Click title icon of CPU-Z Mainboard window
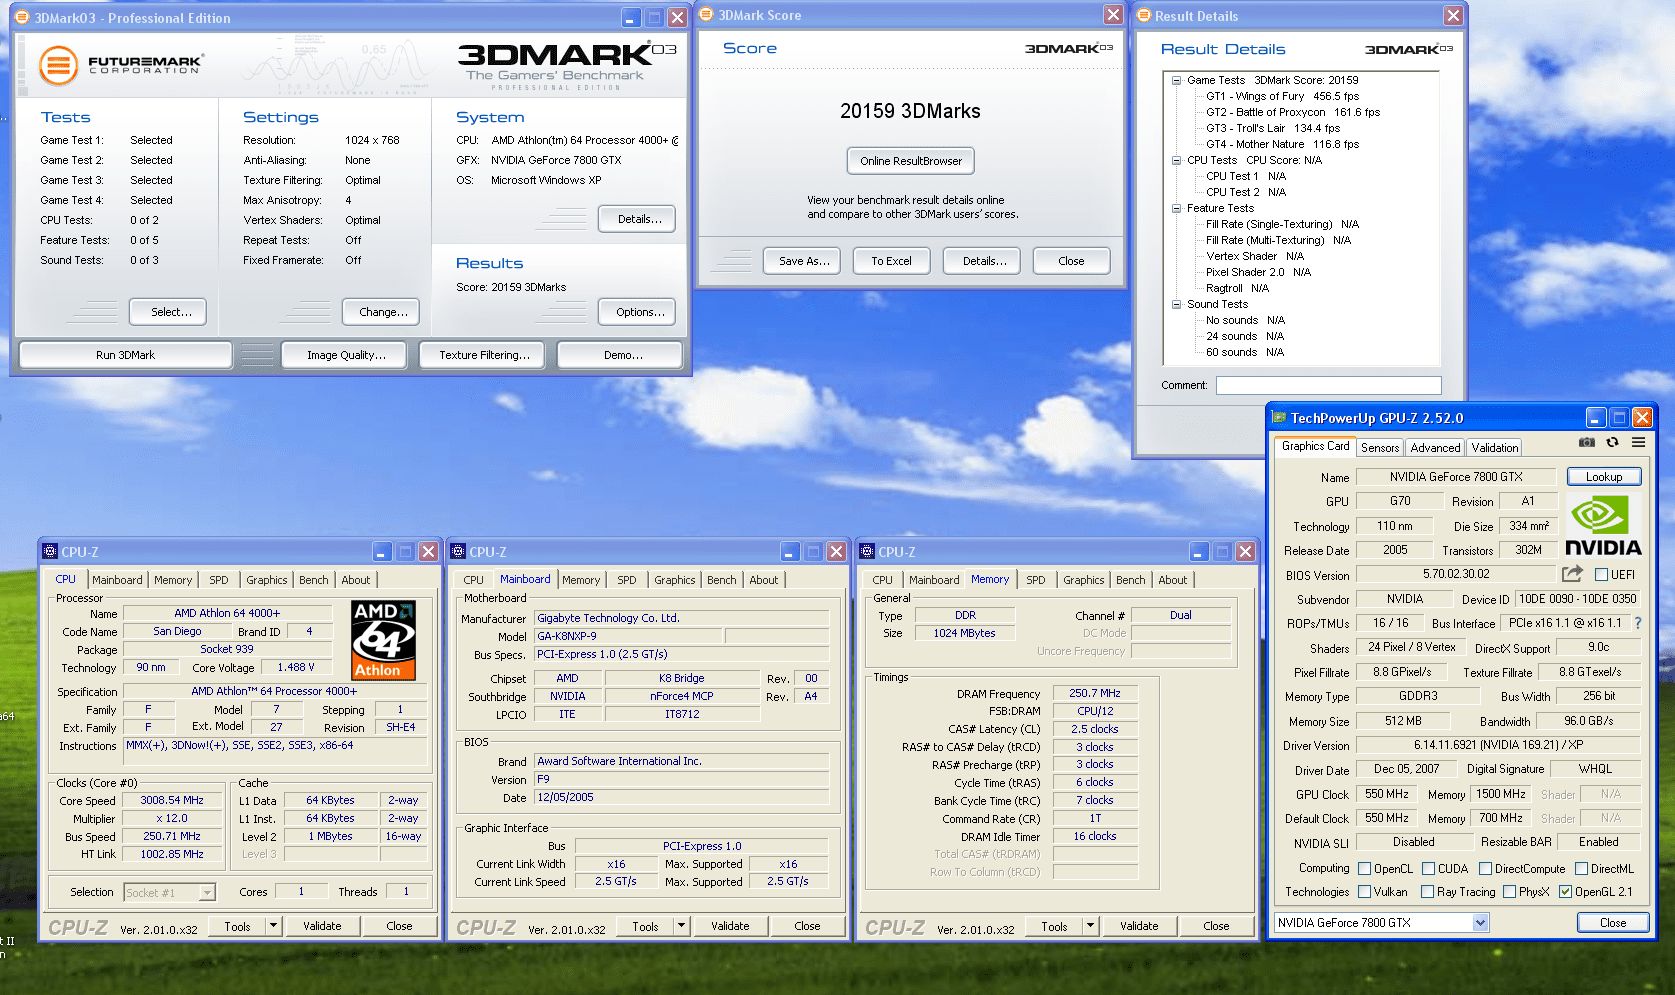The image size is (1675, 995). point(459,551)
